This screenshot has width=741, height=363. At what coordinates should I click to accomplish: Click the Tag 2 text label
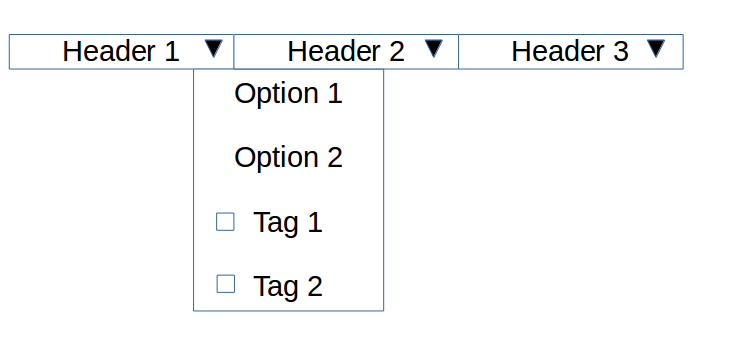pos(288,286)
